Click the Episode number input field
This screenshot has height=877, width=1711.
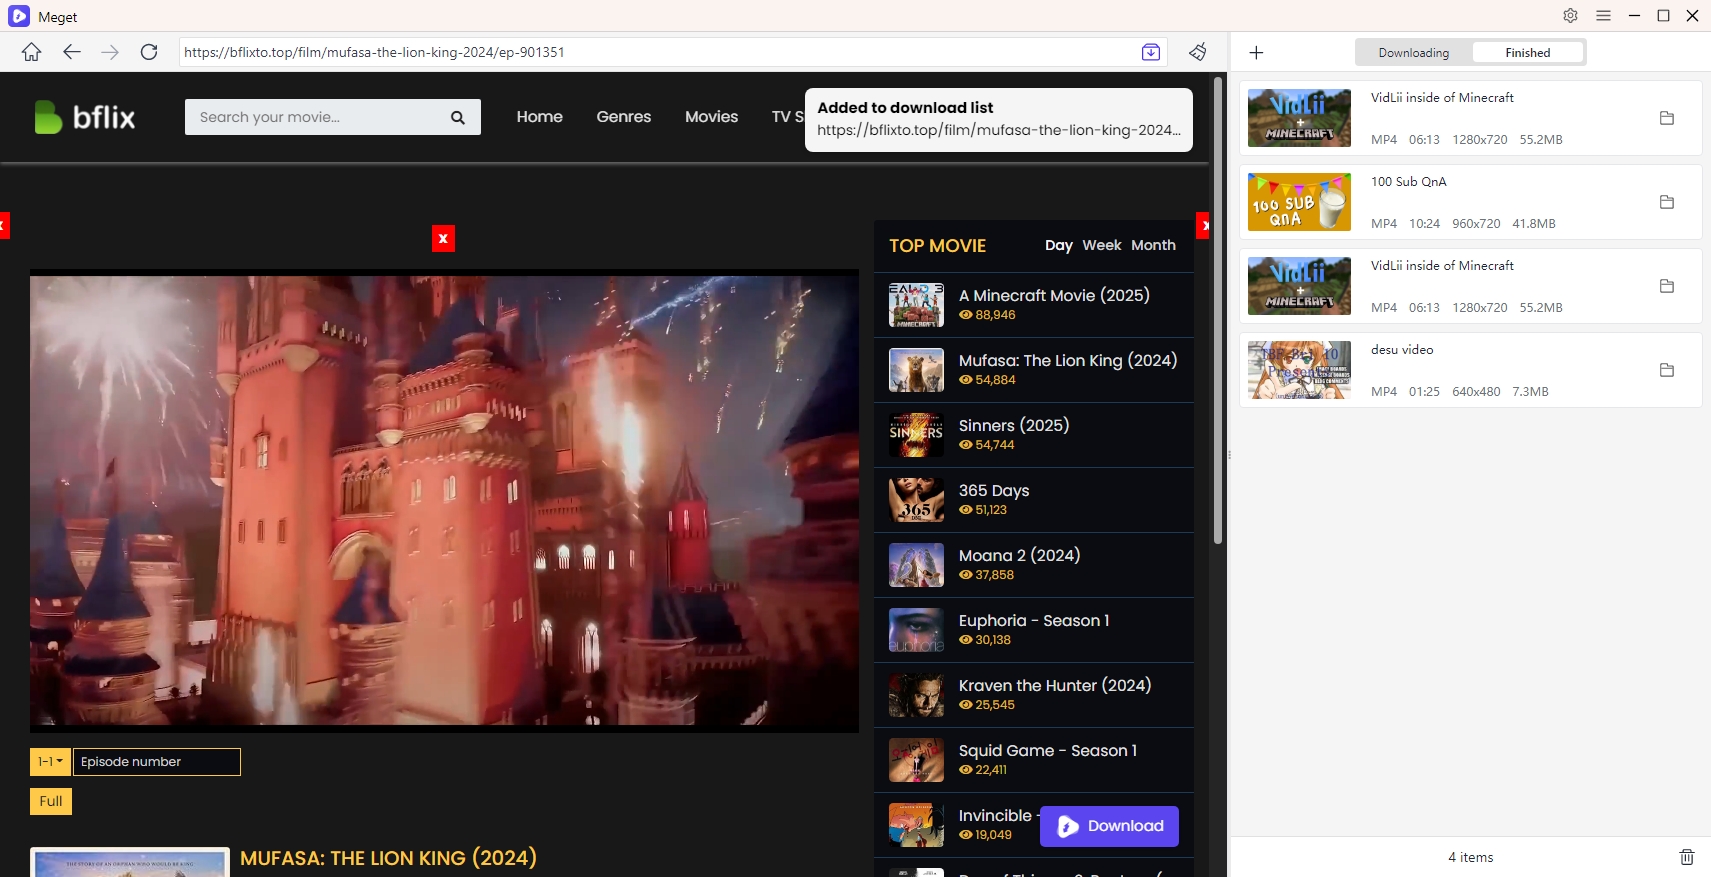point(157,762)
